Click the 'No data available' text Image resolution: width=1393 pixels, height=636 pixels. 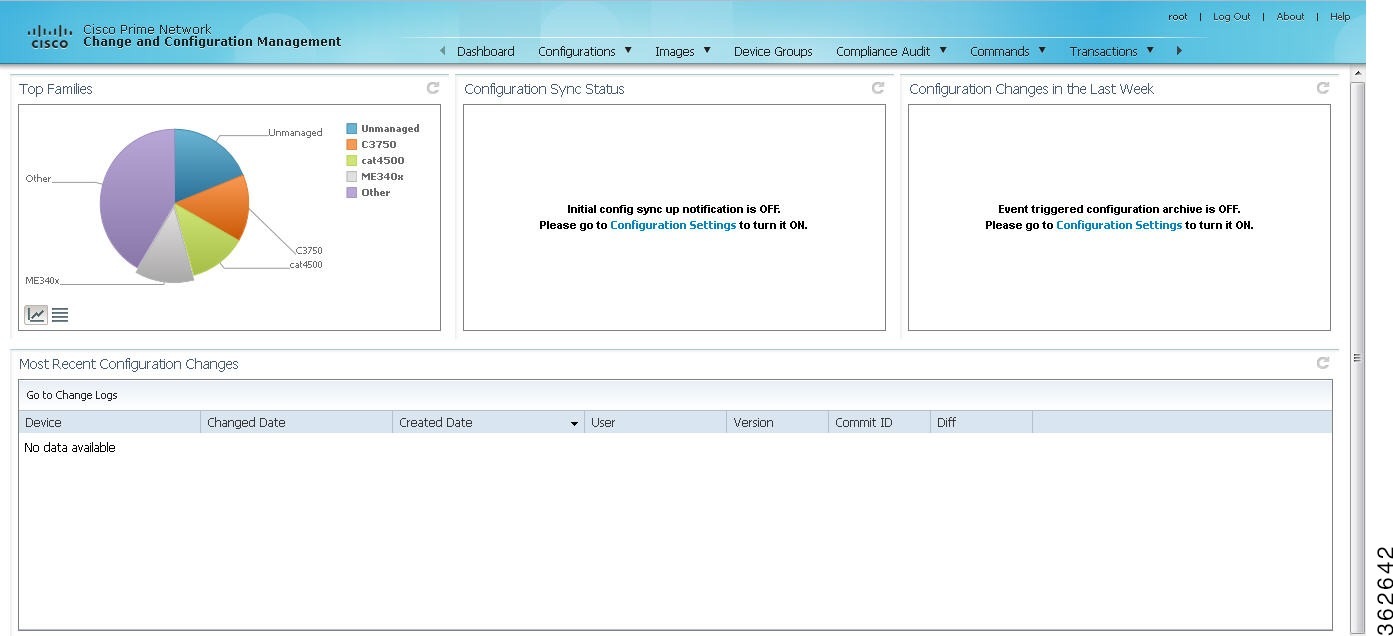click(70, 448)
